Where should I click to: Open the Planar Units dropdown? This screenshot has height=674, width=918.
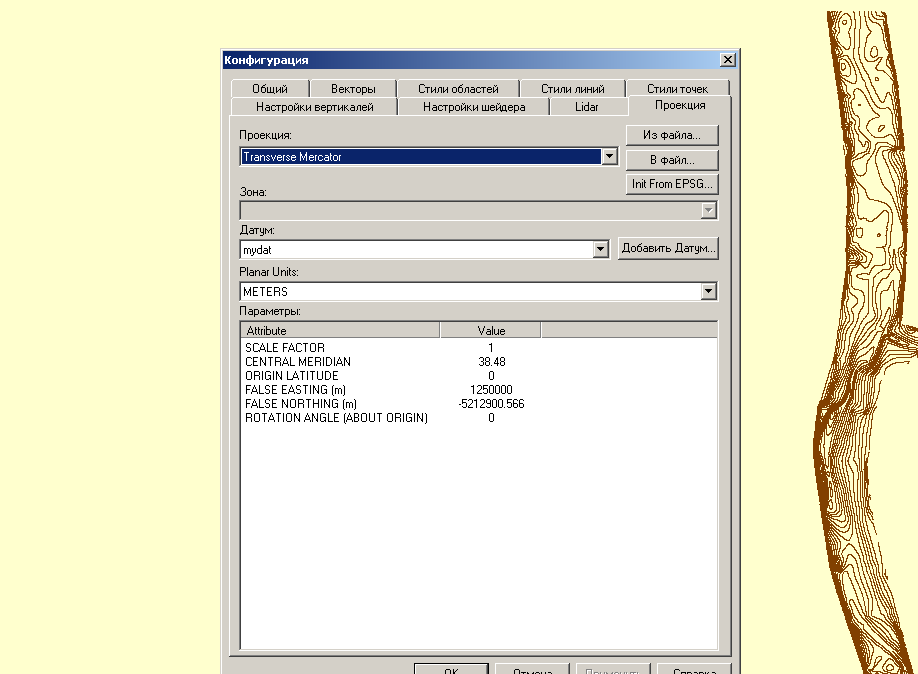point(708,292)
